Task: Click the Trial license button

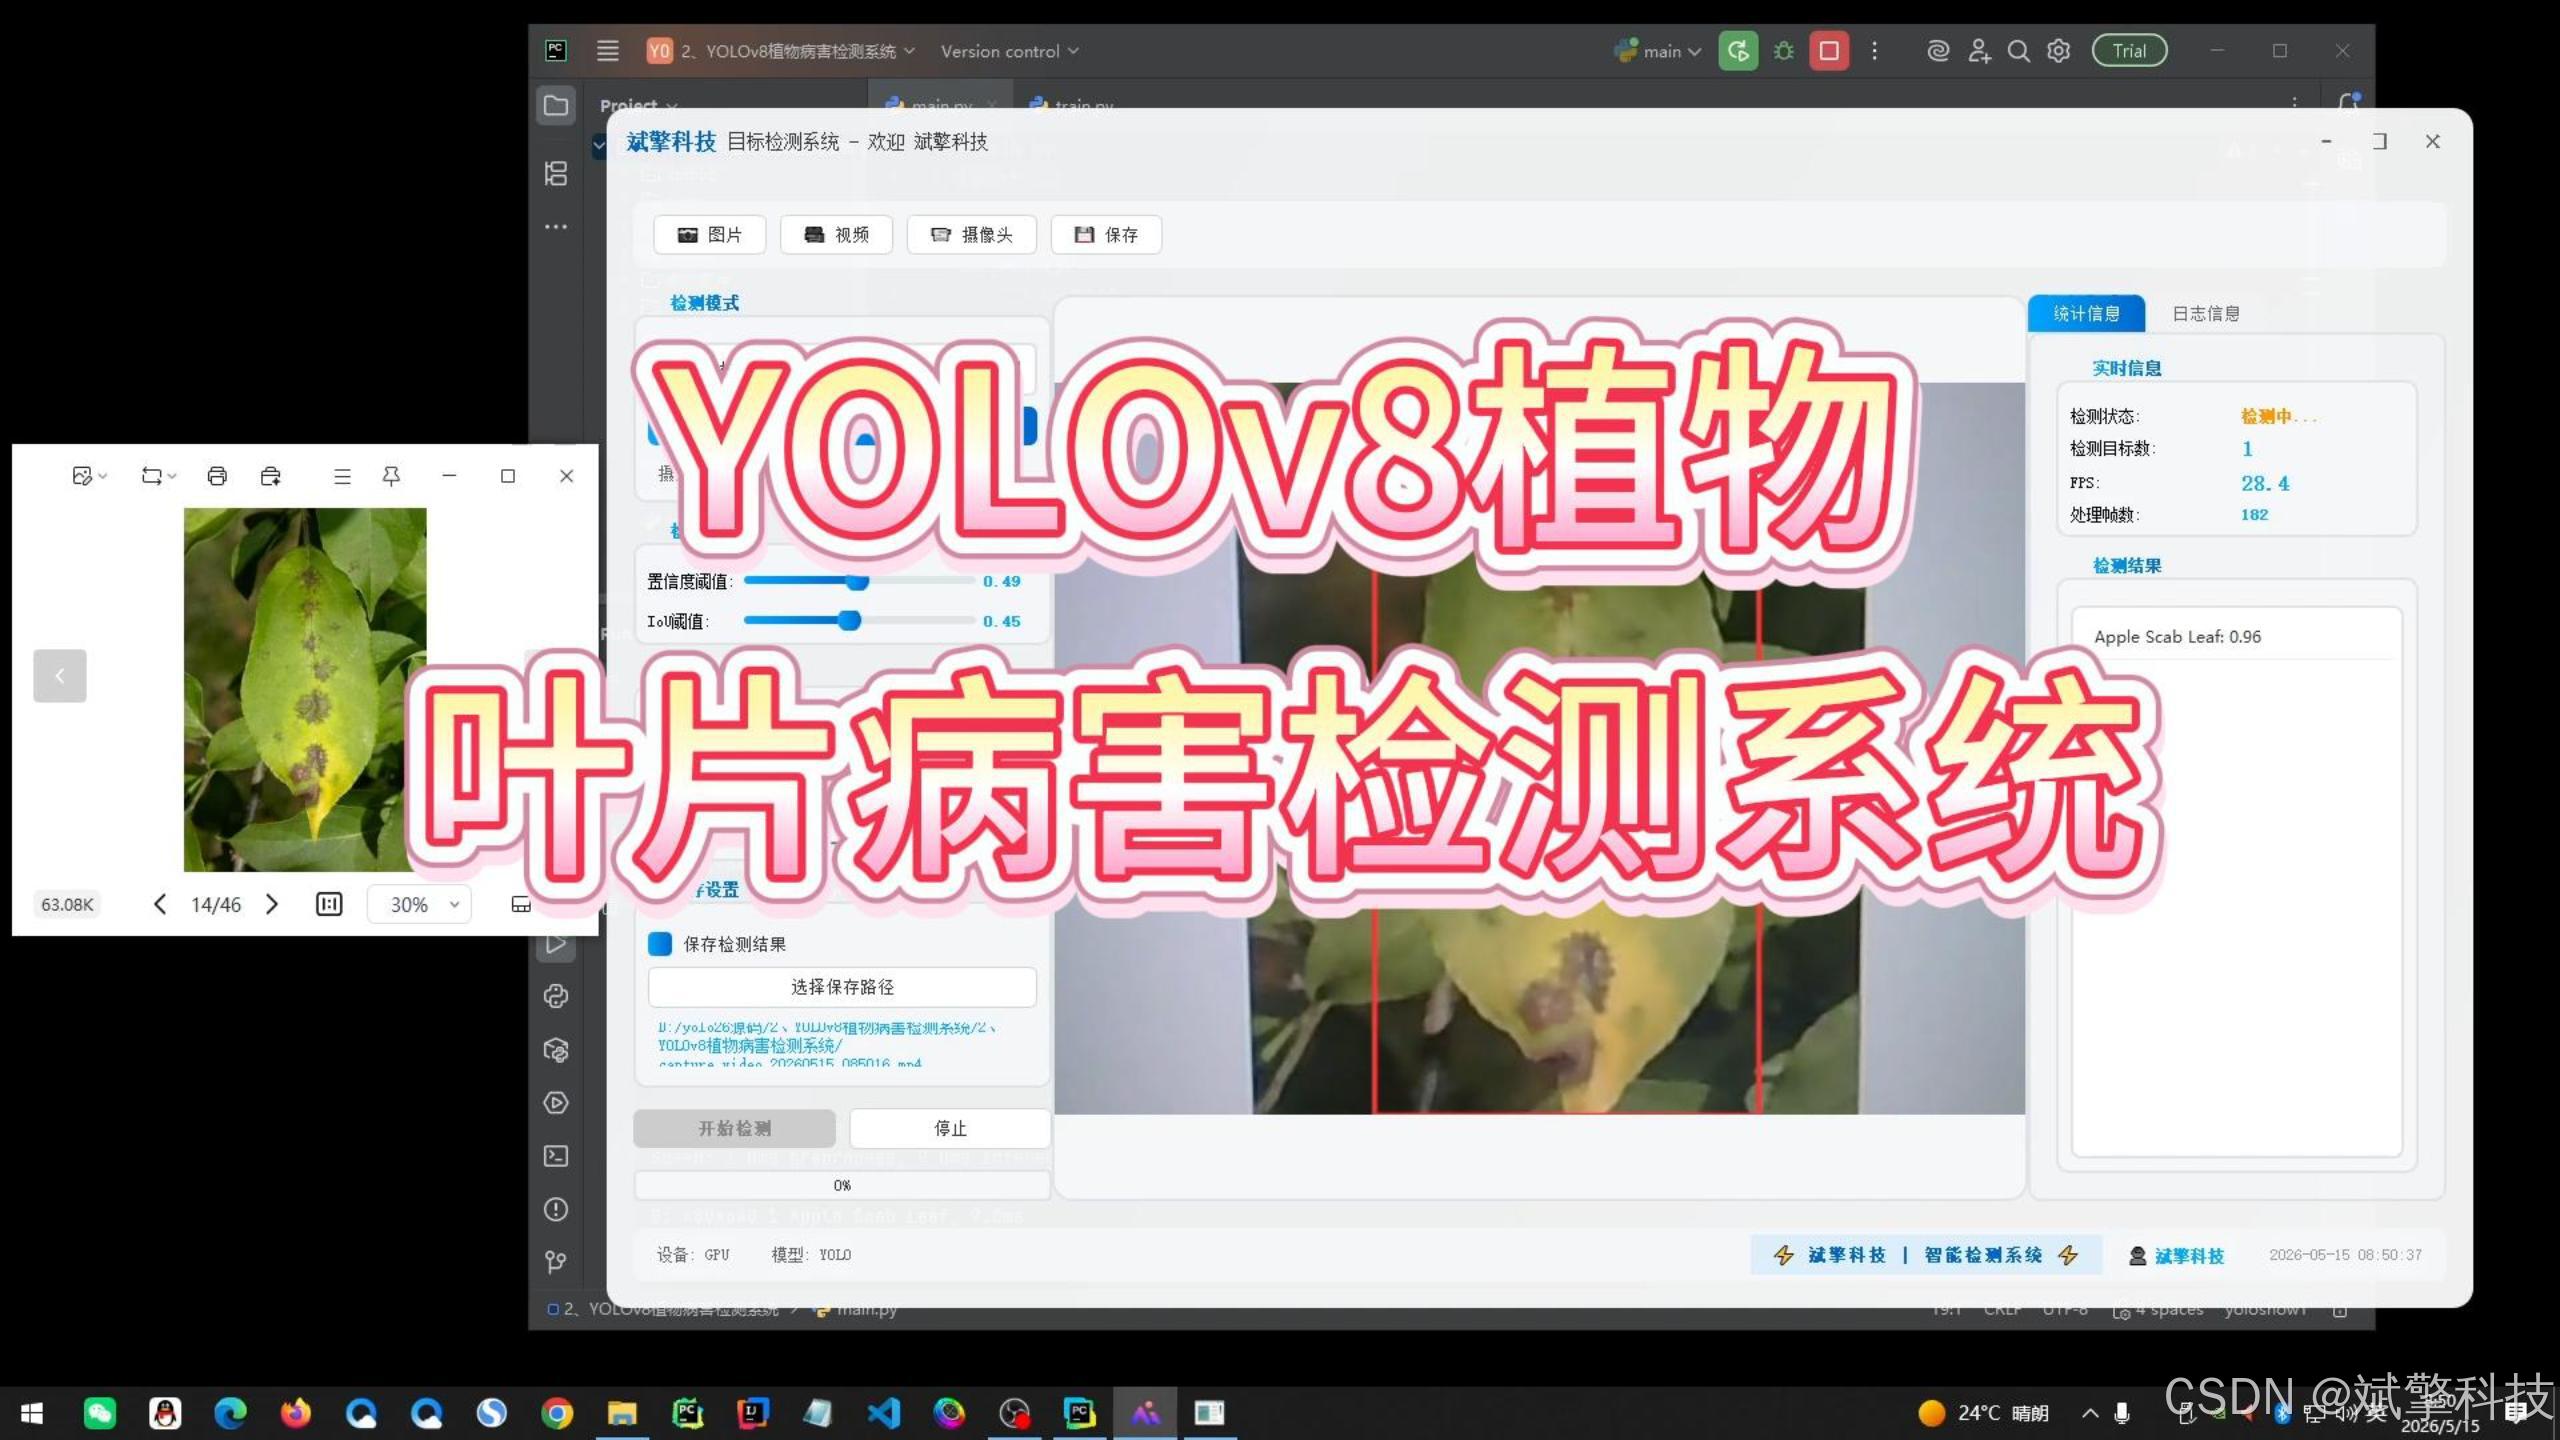Action: (x=2130, y=51)
